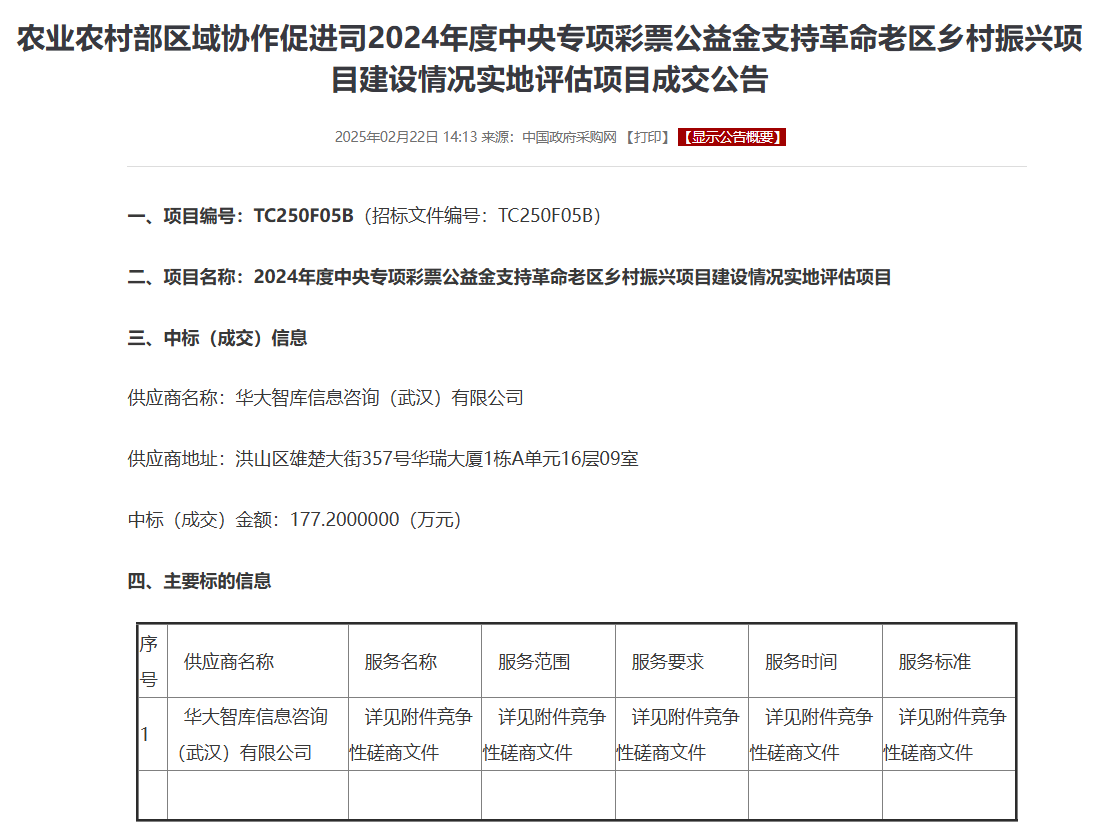The width and height of the screenshot is (1104, 832).
Task: Click the supplier address 洪山区雄楚大街357号 line
Action: (383, 459)
